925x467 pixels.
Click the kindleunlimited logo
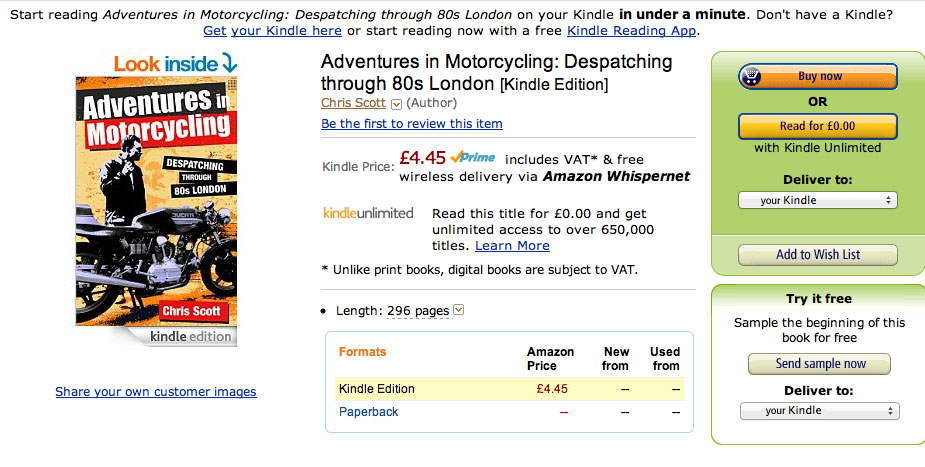coord(368,213)
